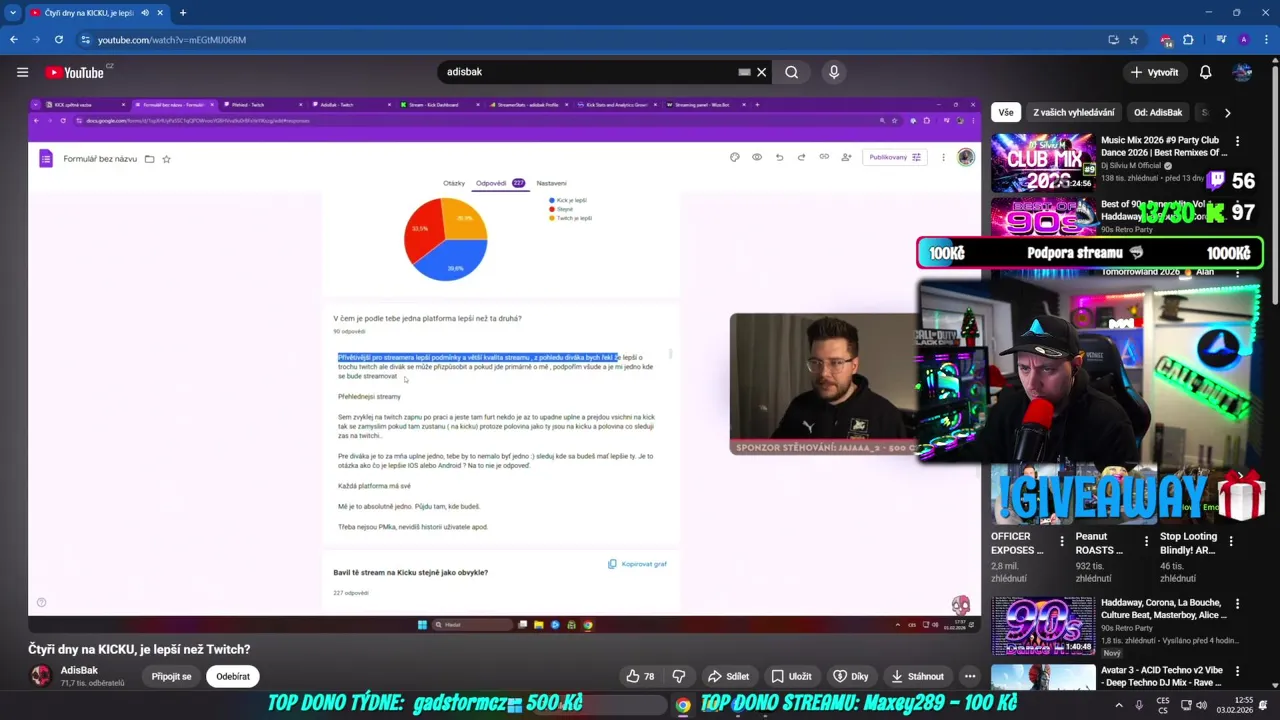
Task: Open the red extension icon with badge
Action: [x=1166, y=40]
